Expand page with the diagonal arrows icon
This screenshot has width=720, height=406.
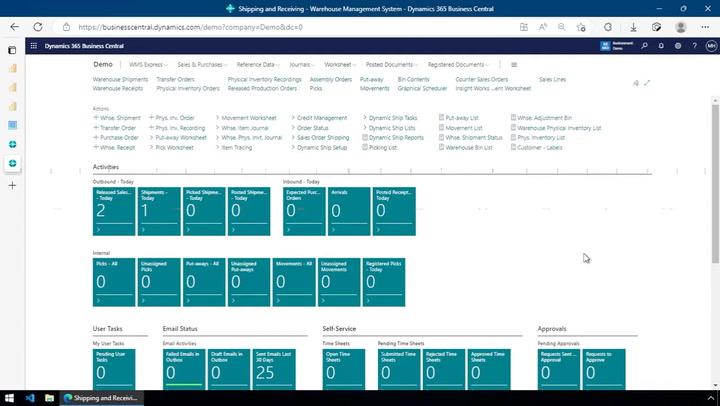647,83
